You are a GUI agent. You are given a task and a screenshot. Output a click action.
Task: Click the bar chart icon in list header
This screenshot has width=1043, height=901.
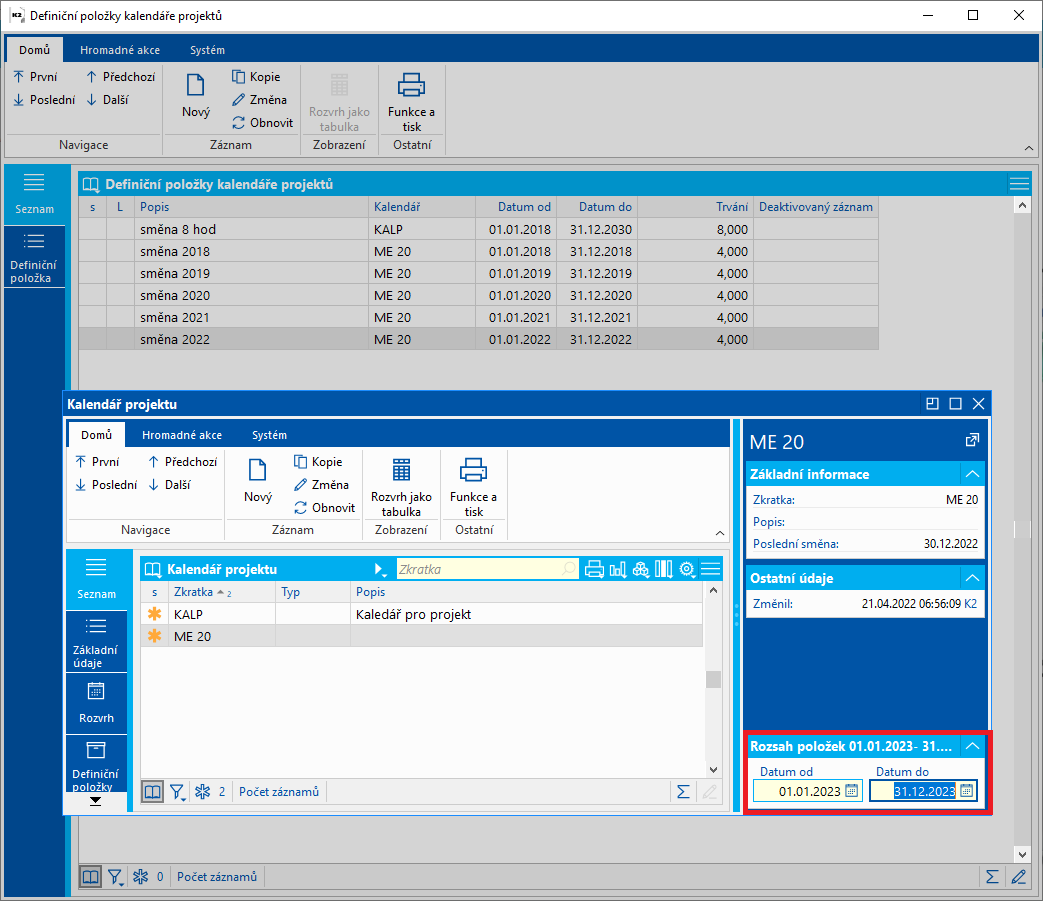coord(617,569)
